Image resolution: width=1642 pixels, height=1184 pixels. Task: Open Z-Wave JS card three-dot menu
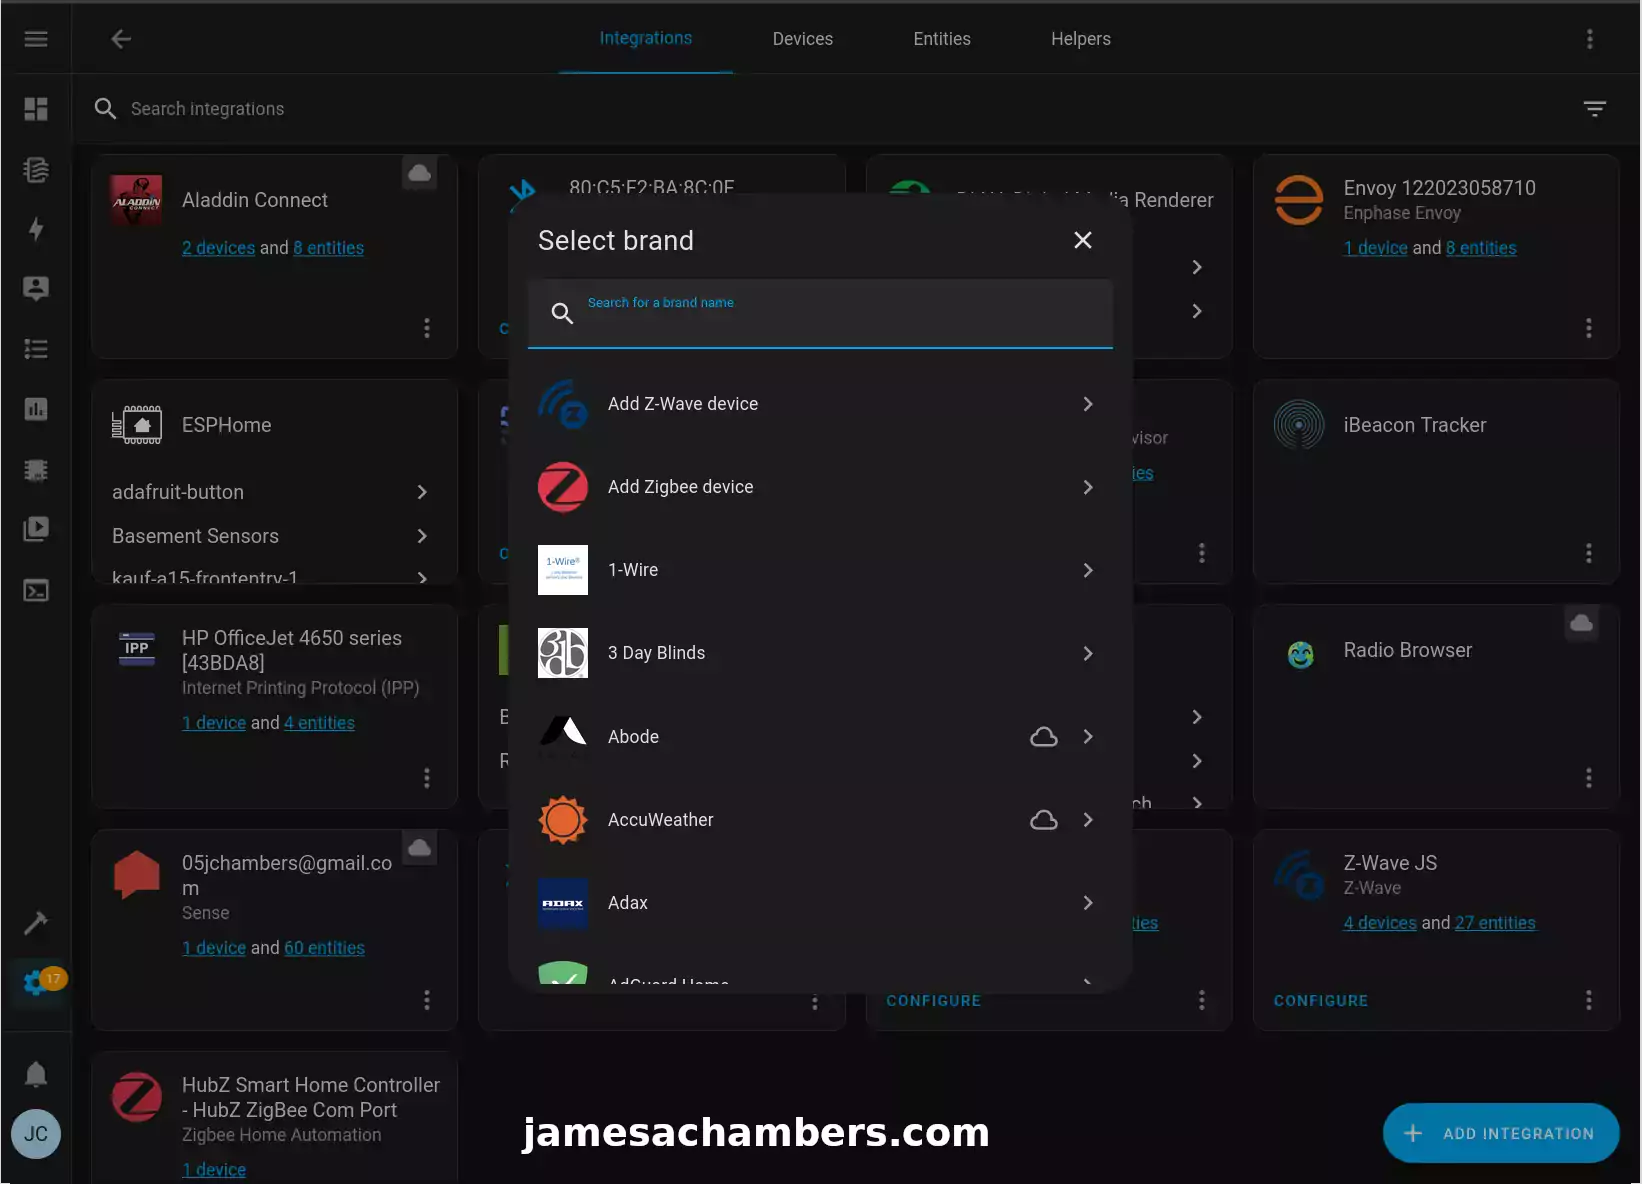[1589, 1000]
